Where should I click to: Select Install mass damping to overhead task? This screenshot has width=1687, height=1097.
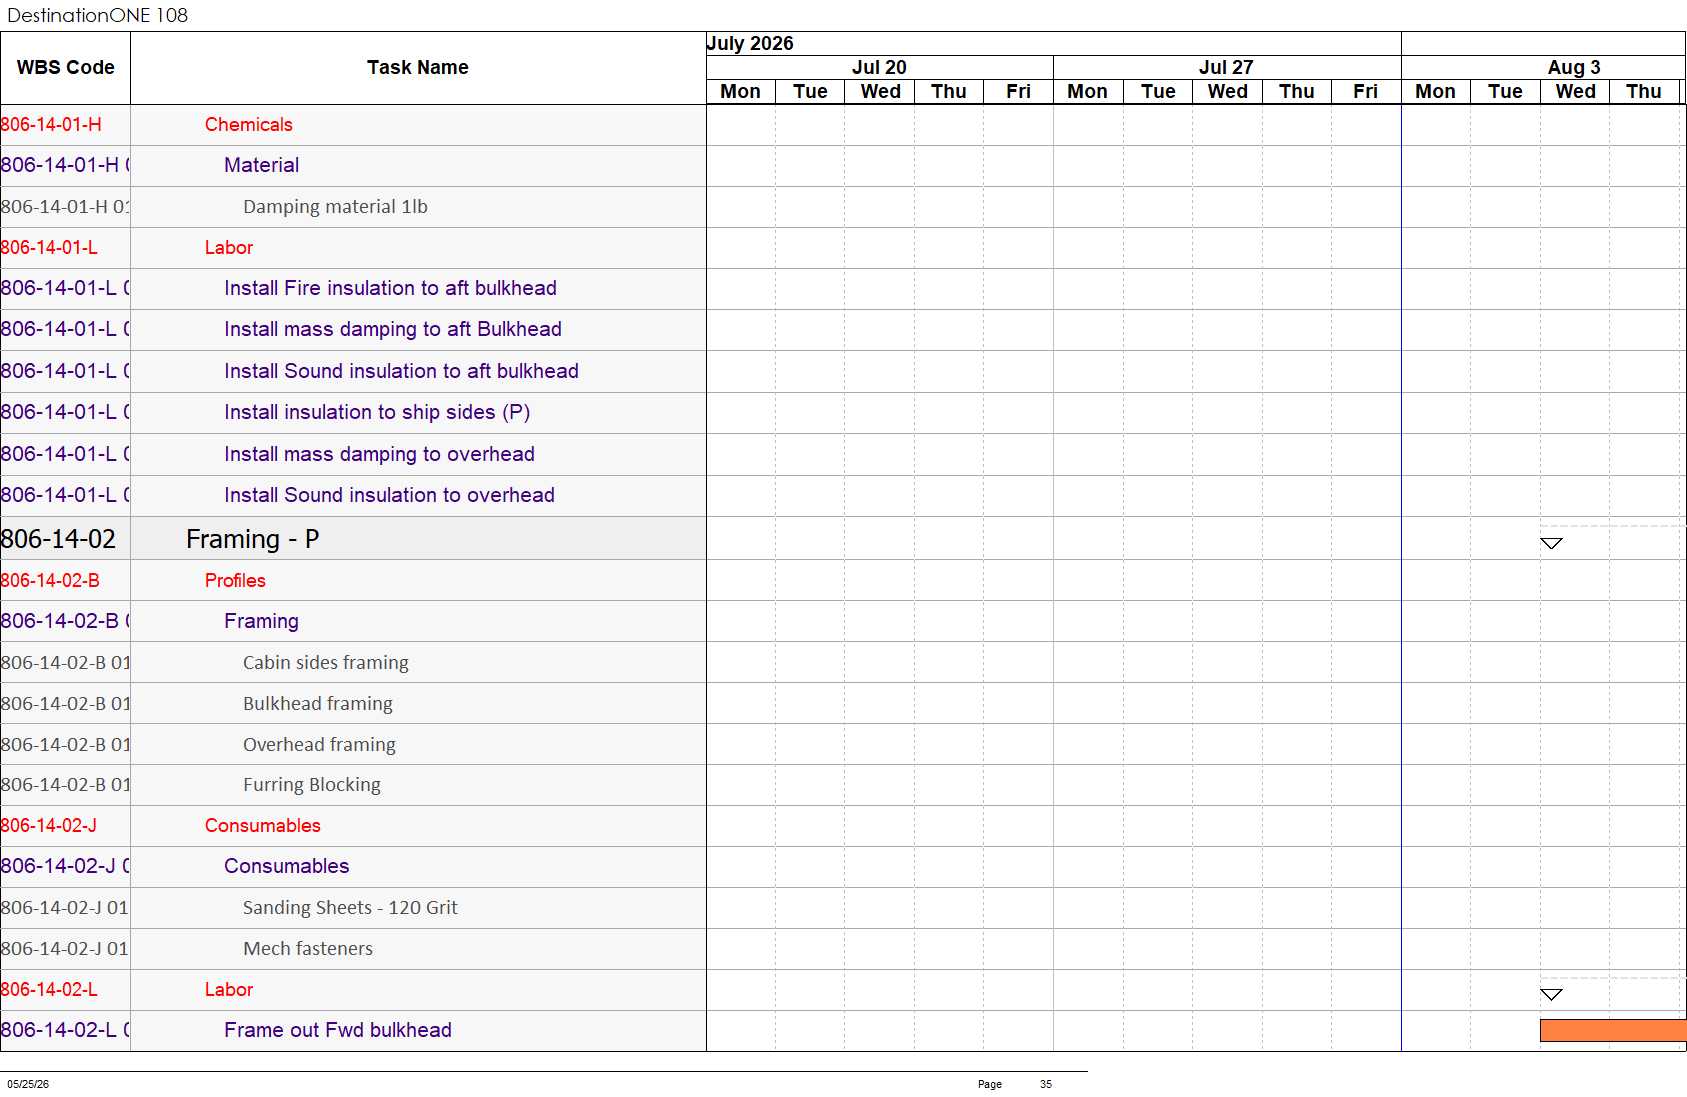[379, 454]
